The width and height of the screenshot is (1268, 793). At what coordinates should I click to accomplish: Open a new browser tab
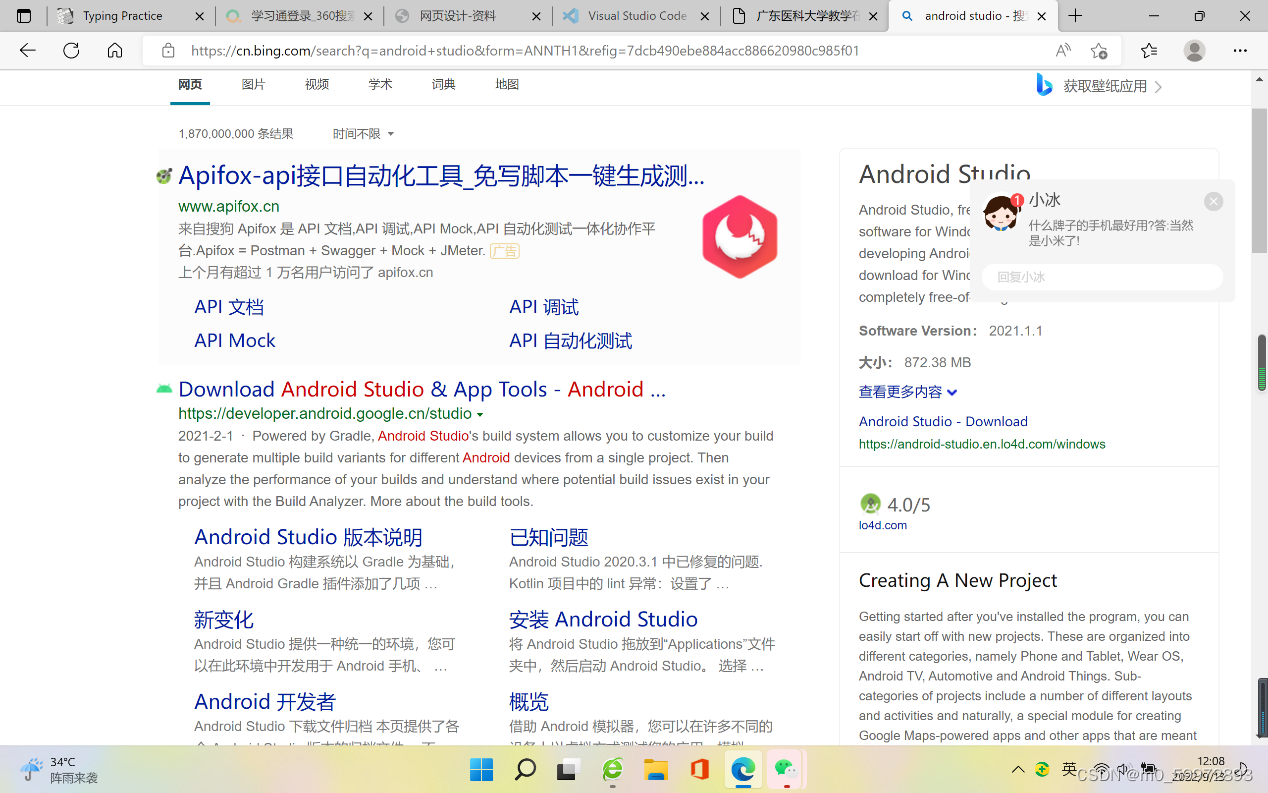[x=1075, y=16]
